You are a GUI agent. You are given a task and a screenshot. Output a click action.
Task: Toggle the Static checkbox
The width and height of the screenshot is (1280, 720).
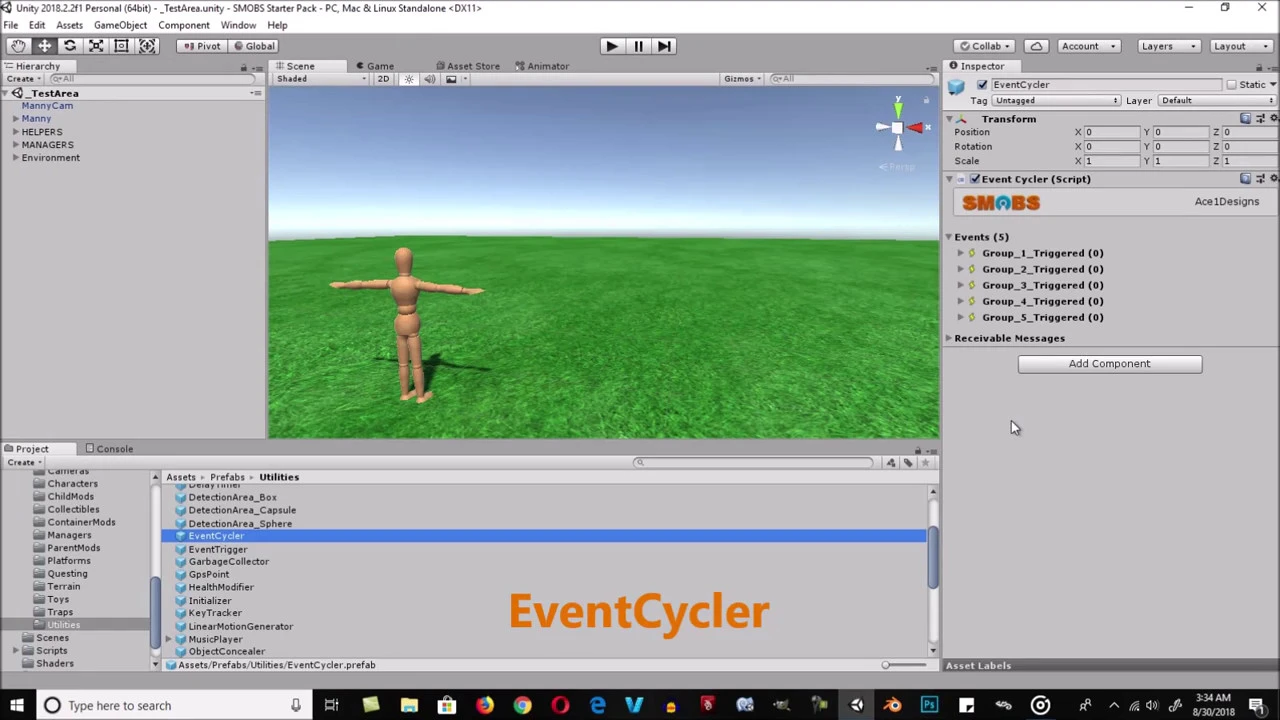[x=1231, y=85]
